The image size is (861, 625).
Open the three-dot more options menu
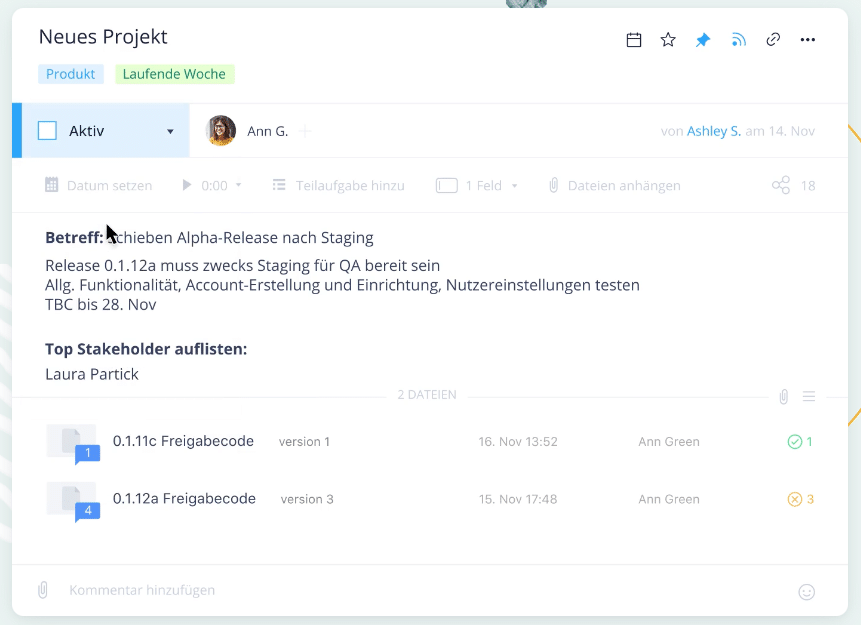[x=808, y=40]
